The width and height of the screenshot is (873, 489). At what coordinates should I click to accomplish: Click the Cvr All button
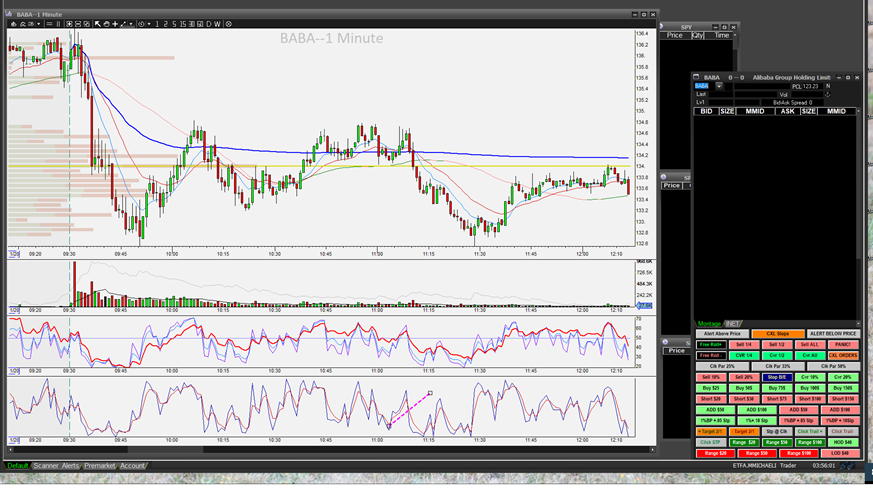810,355
